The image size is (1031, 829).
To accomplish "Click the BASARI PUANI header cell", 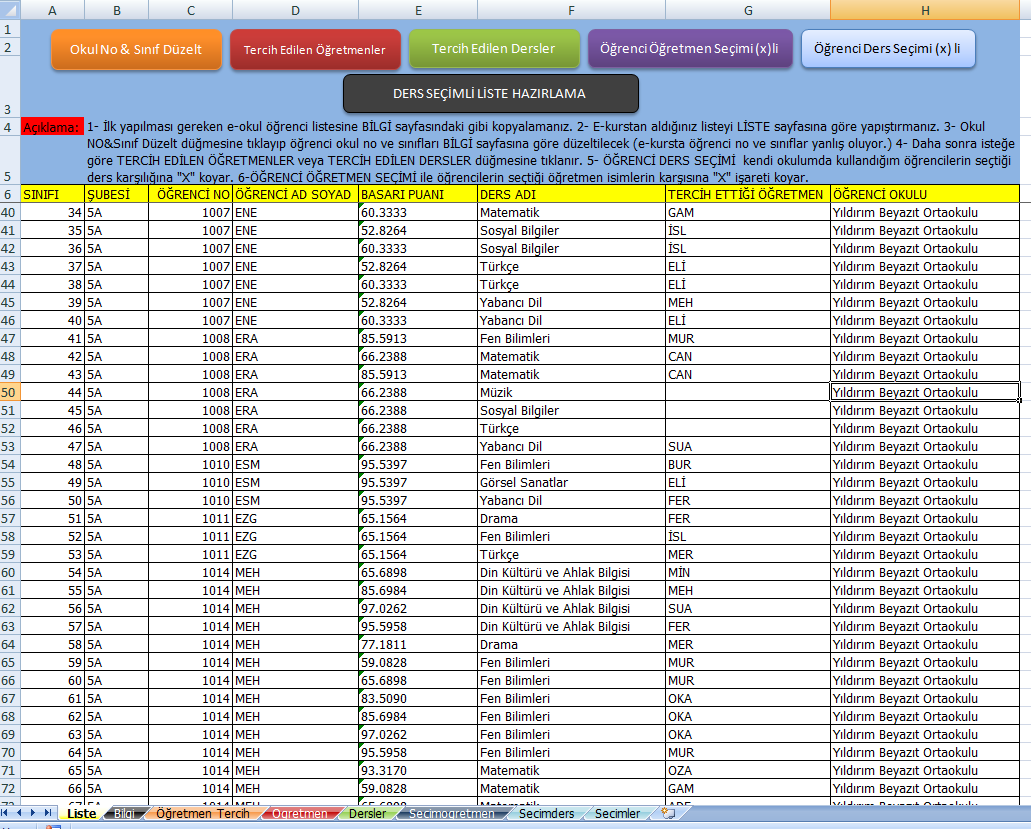I will [418, 194].
